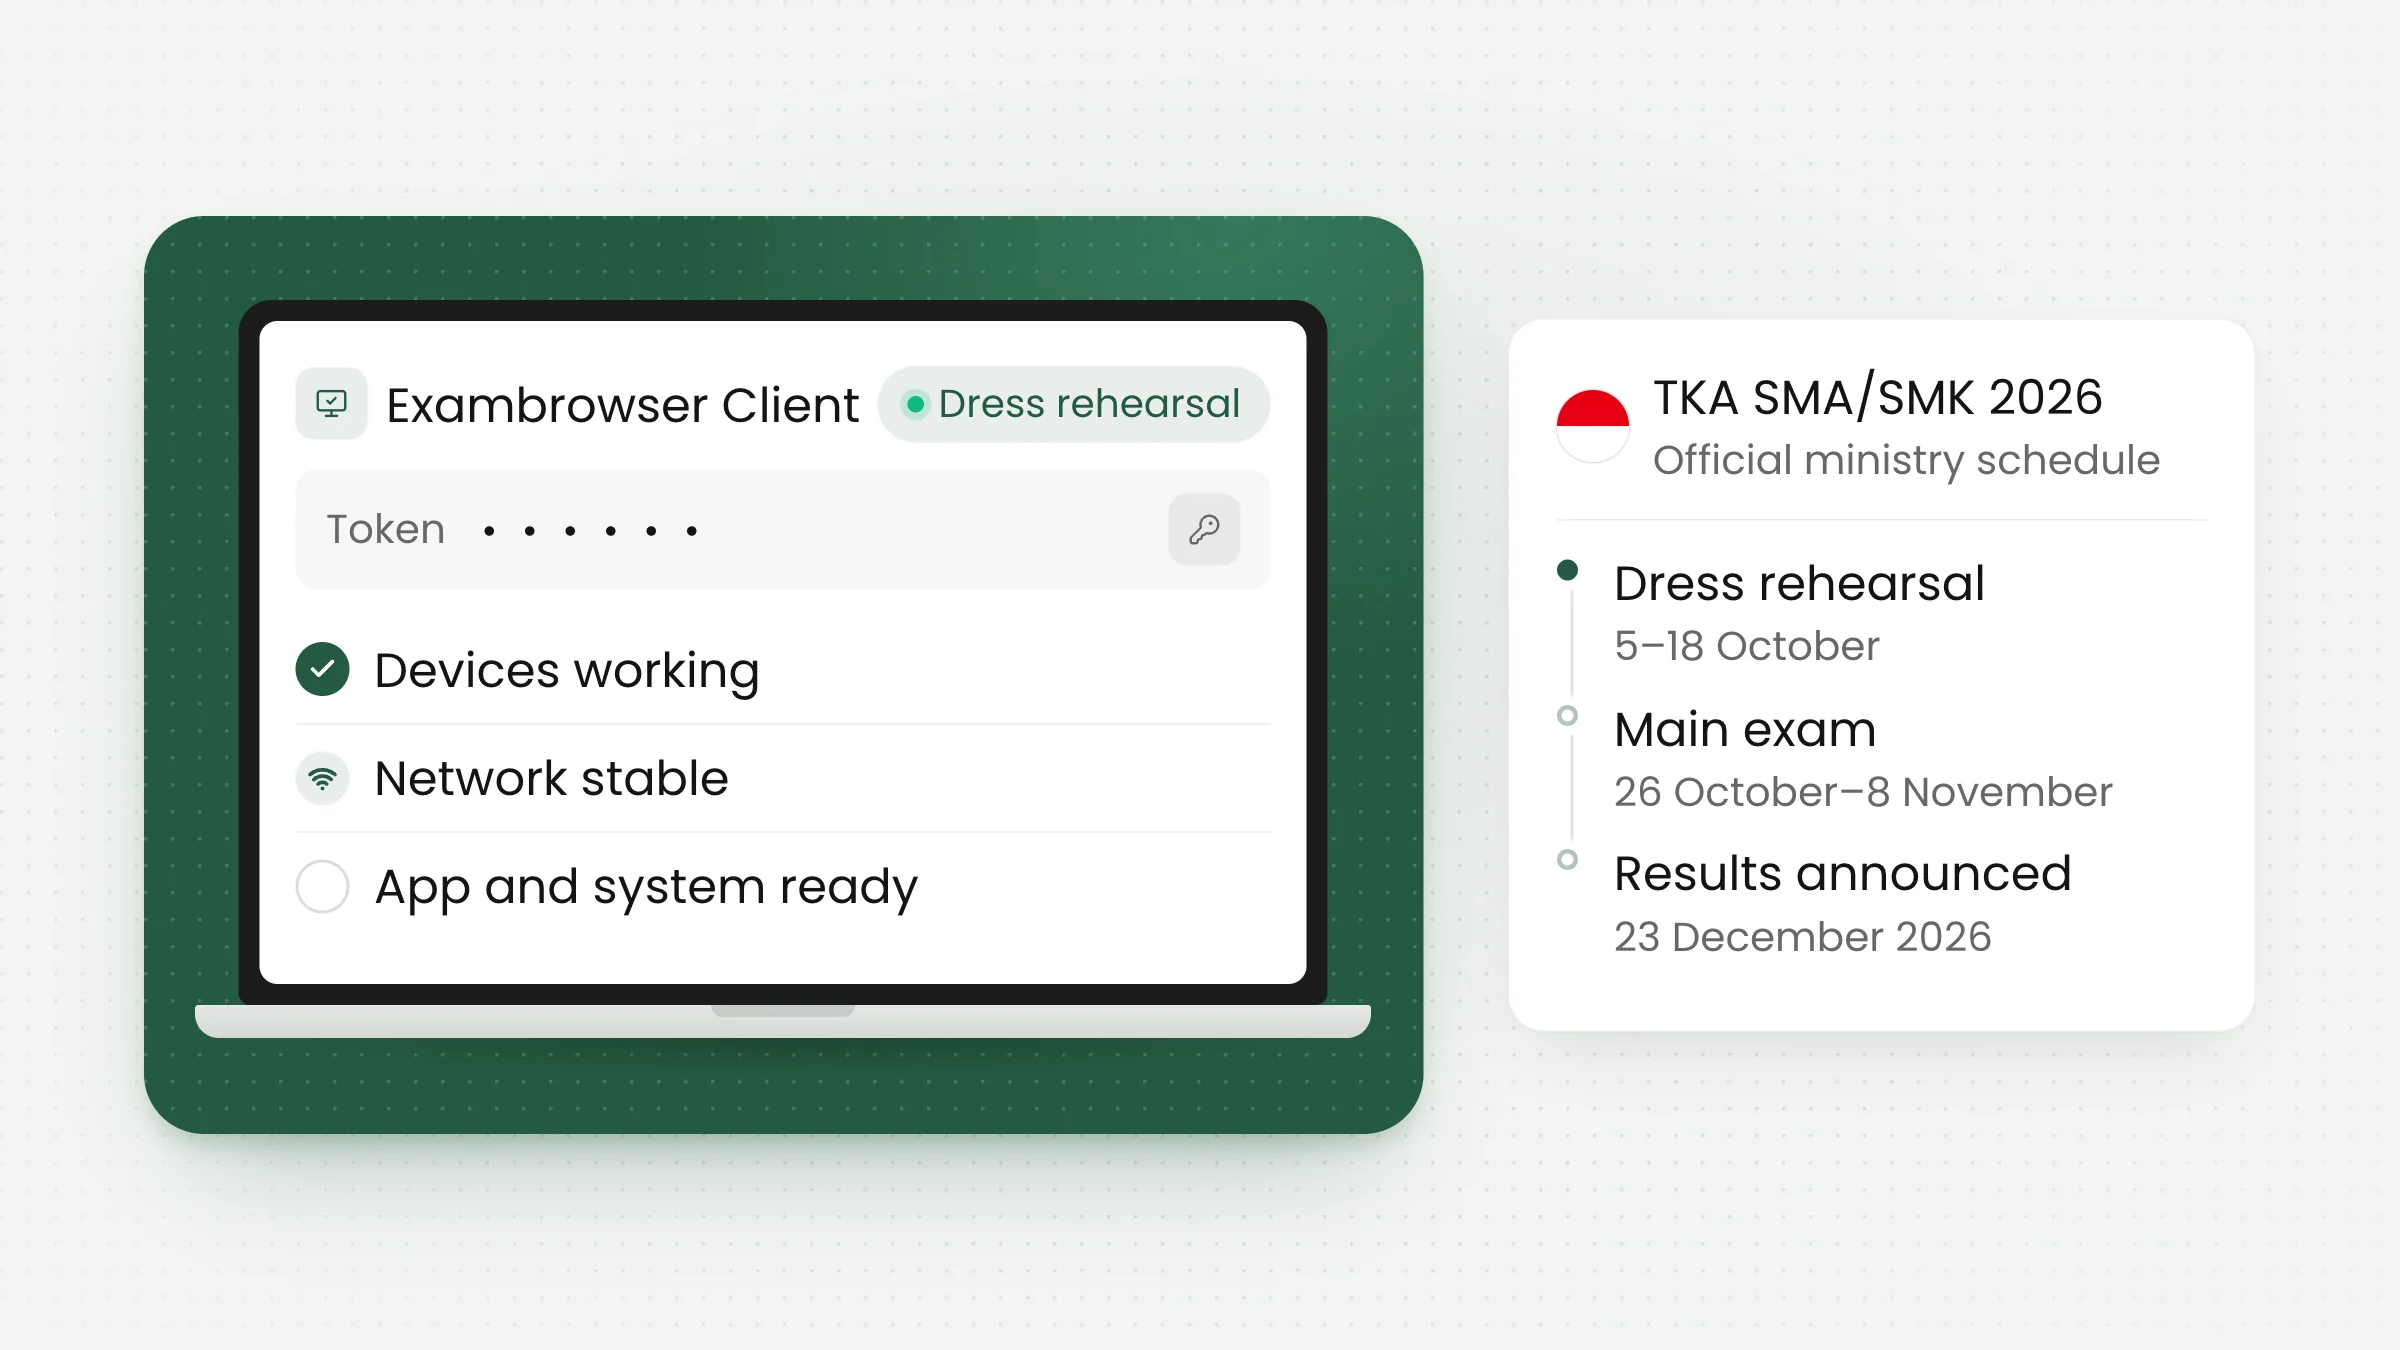Select the Main exam timeline marker
Viewport: 2400px width, 1350px height.
(x=1567, y=715)
